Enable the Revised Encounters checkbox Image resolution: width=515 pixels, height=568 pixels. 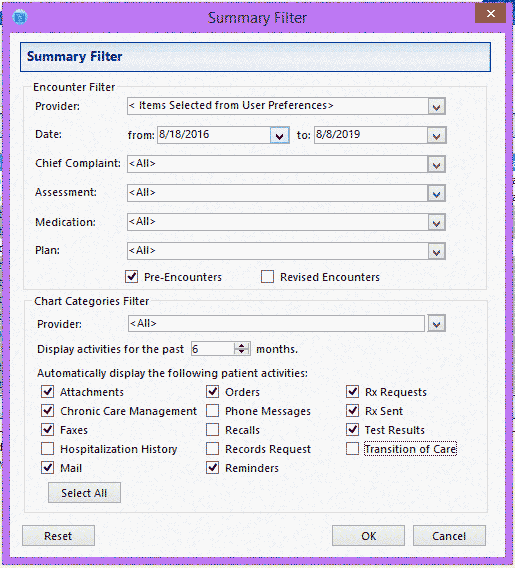[x=267, y=277]
